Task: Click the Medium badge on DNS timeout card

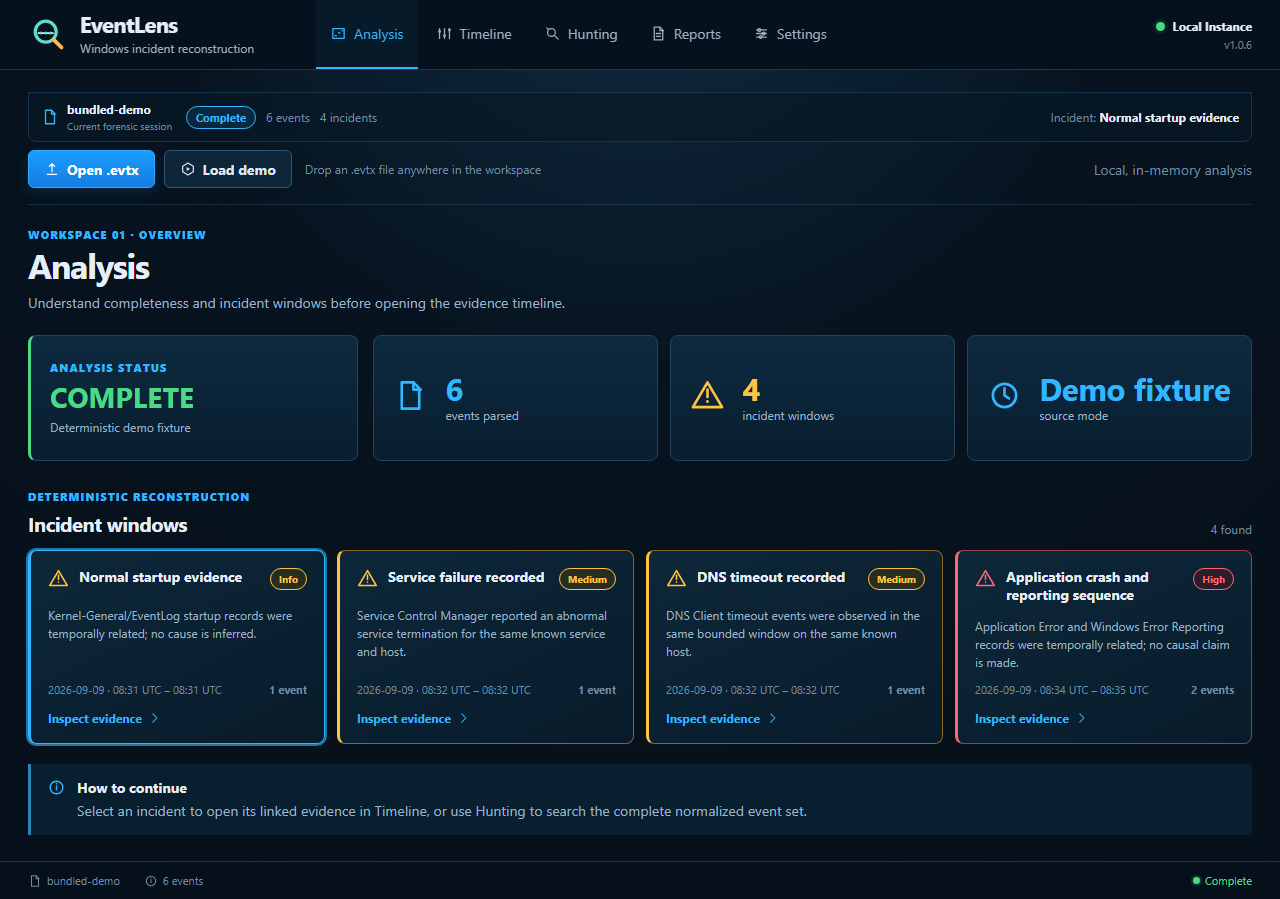Action: coord(897,579)
